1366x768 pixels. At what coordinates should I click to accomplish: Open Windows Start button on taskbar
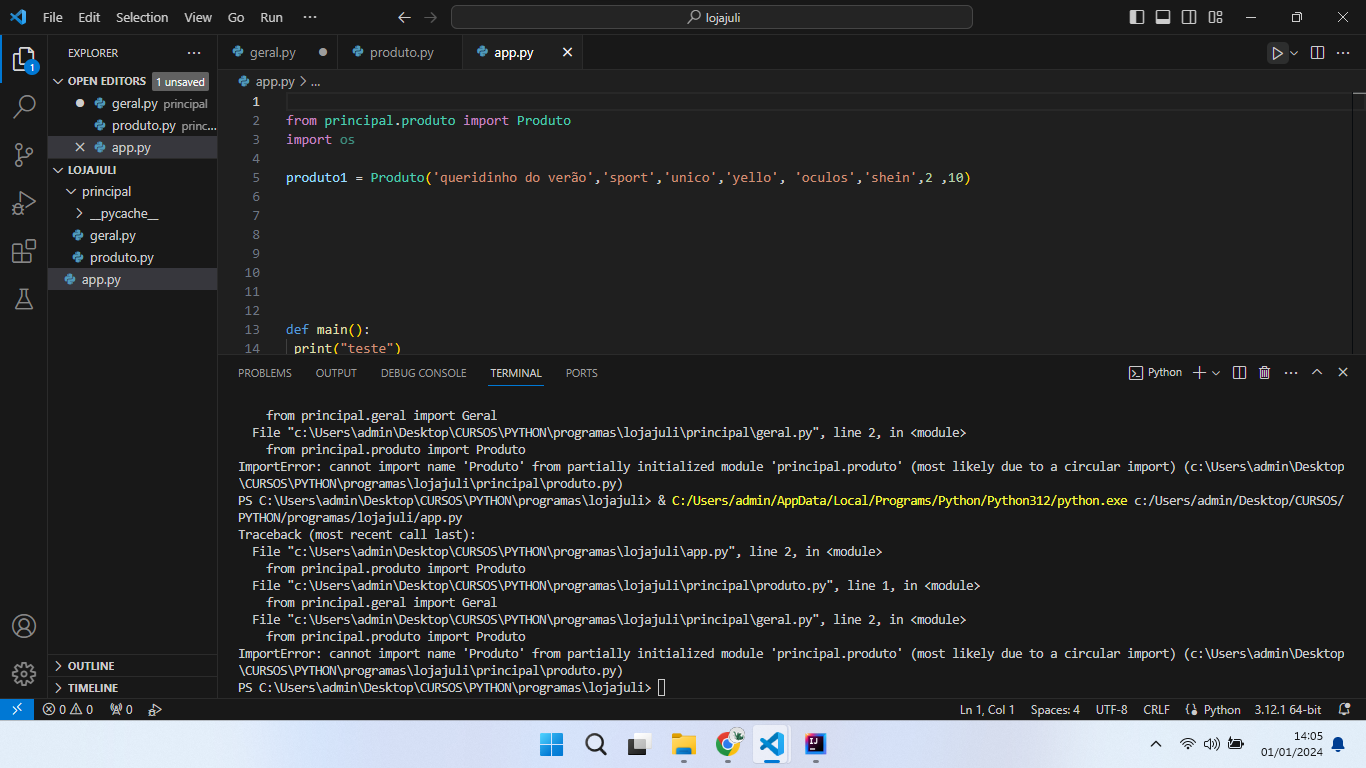coord(551,744)
